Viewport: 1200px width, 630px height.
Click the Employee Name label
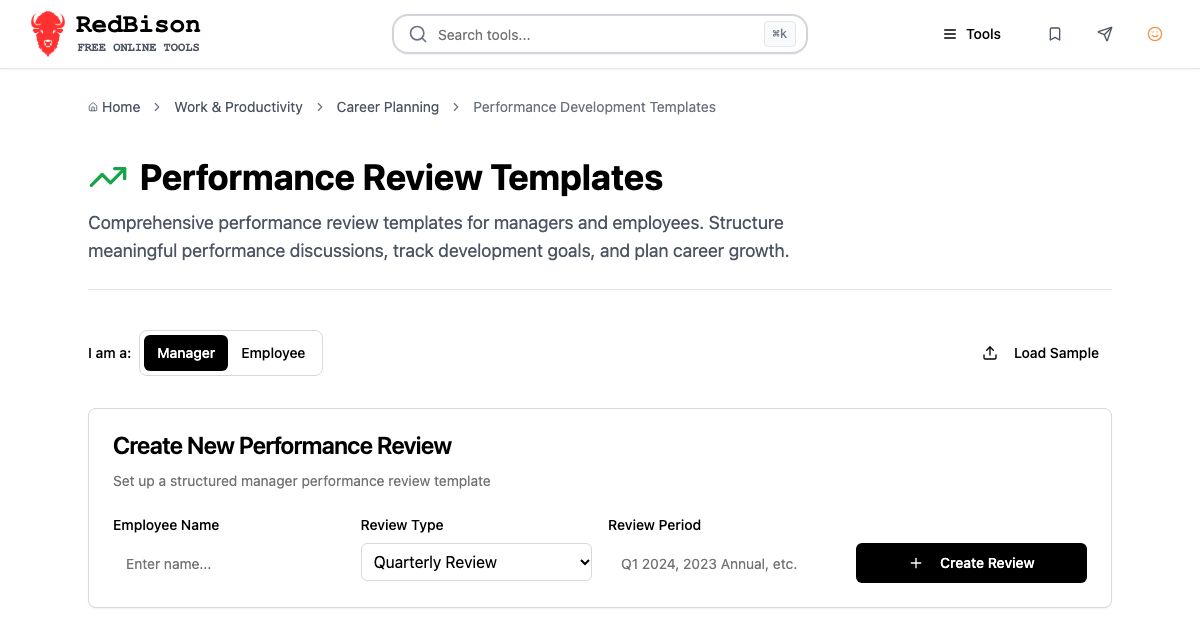pyautogui.click(x=166, y=525)
